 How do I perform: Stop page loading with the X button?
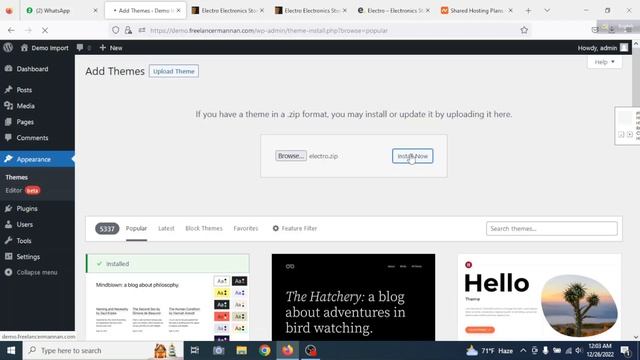click(45, 30)
